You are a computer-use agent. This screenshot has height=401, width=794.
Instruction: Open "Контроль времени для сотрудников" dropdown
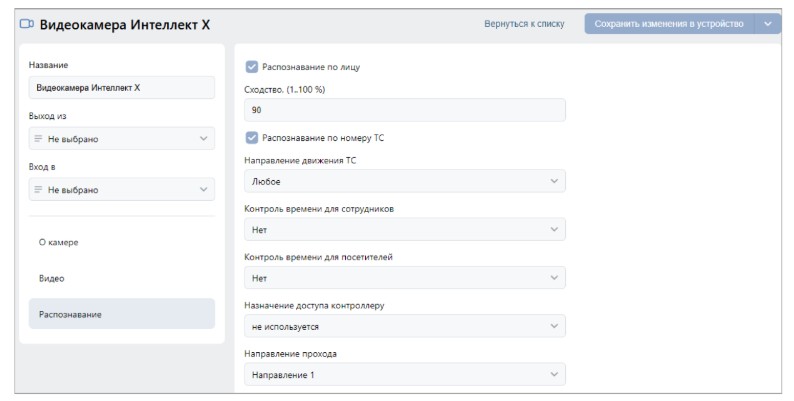[404, 230]
